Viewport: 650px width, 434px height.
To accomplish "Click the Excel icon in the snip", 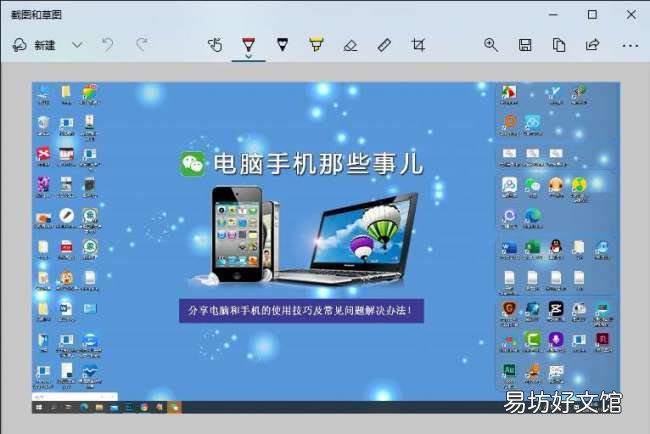I will click(532, 247).
